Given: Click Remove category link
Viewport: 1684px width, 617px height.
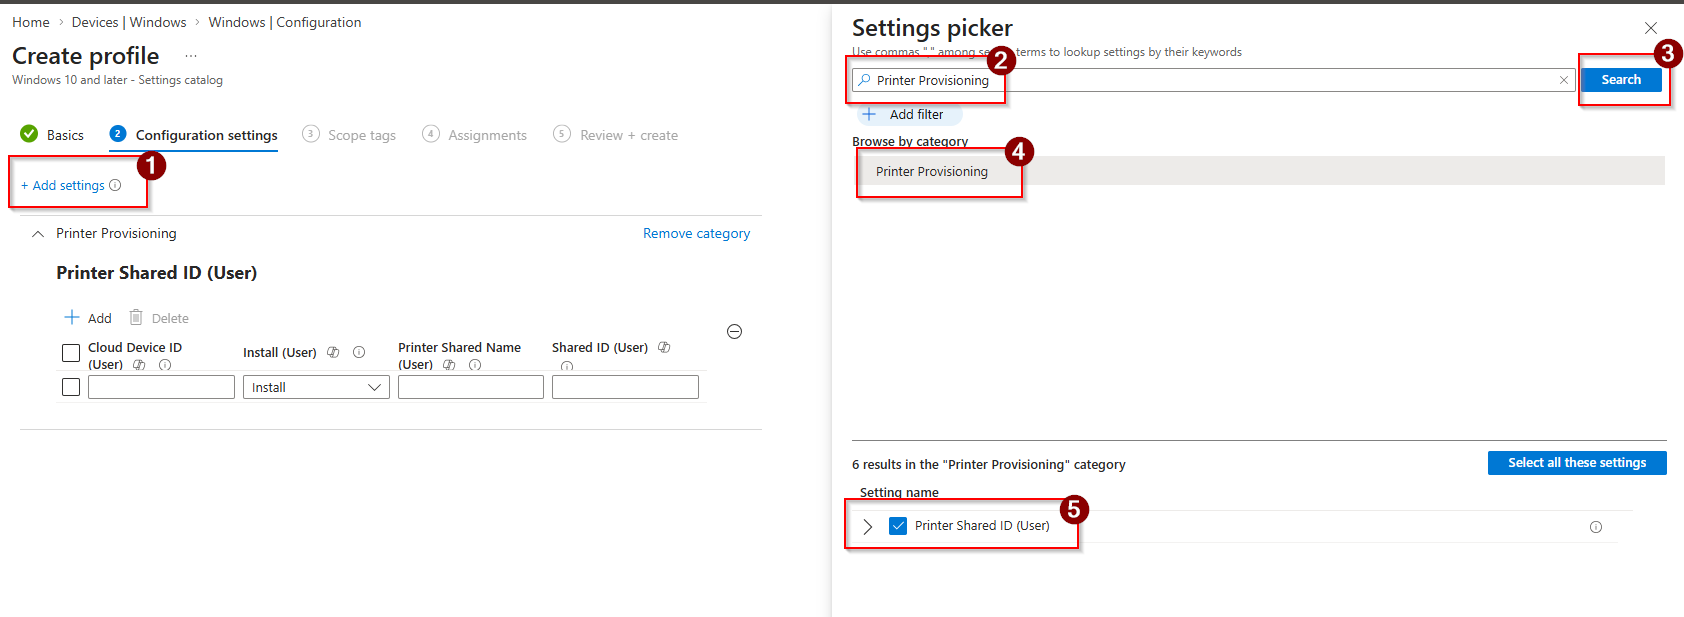Looking at the screenshot, I should (696, 233).
